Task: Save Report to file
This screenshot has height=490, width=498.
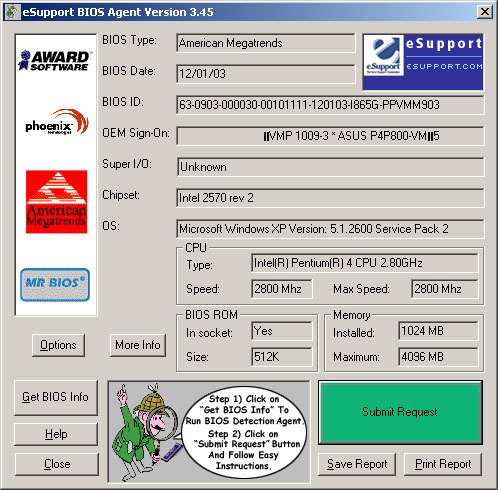Action: (x=357, y=464)
